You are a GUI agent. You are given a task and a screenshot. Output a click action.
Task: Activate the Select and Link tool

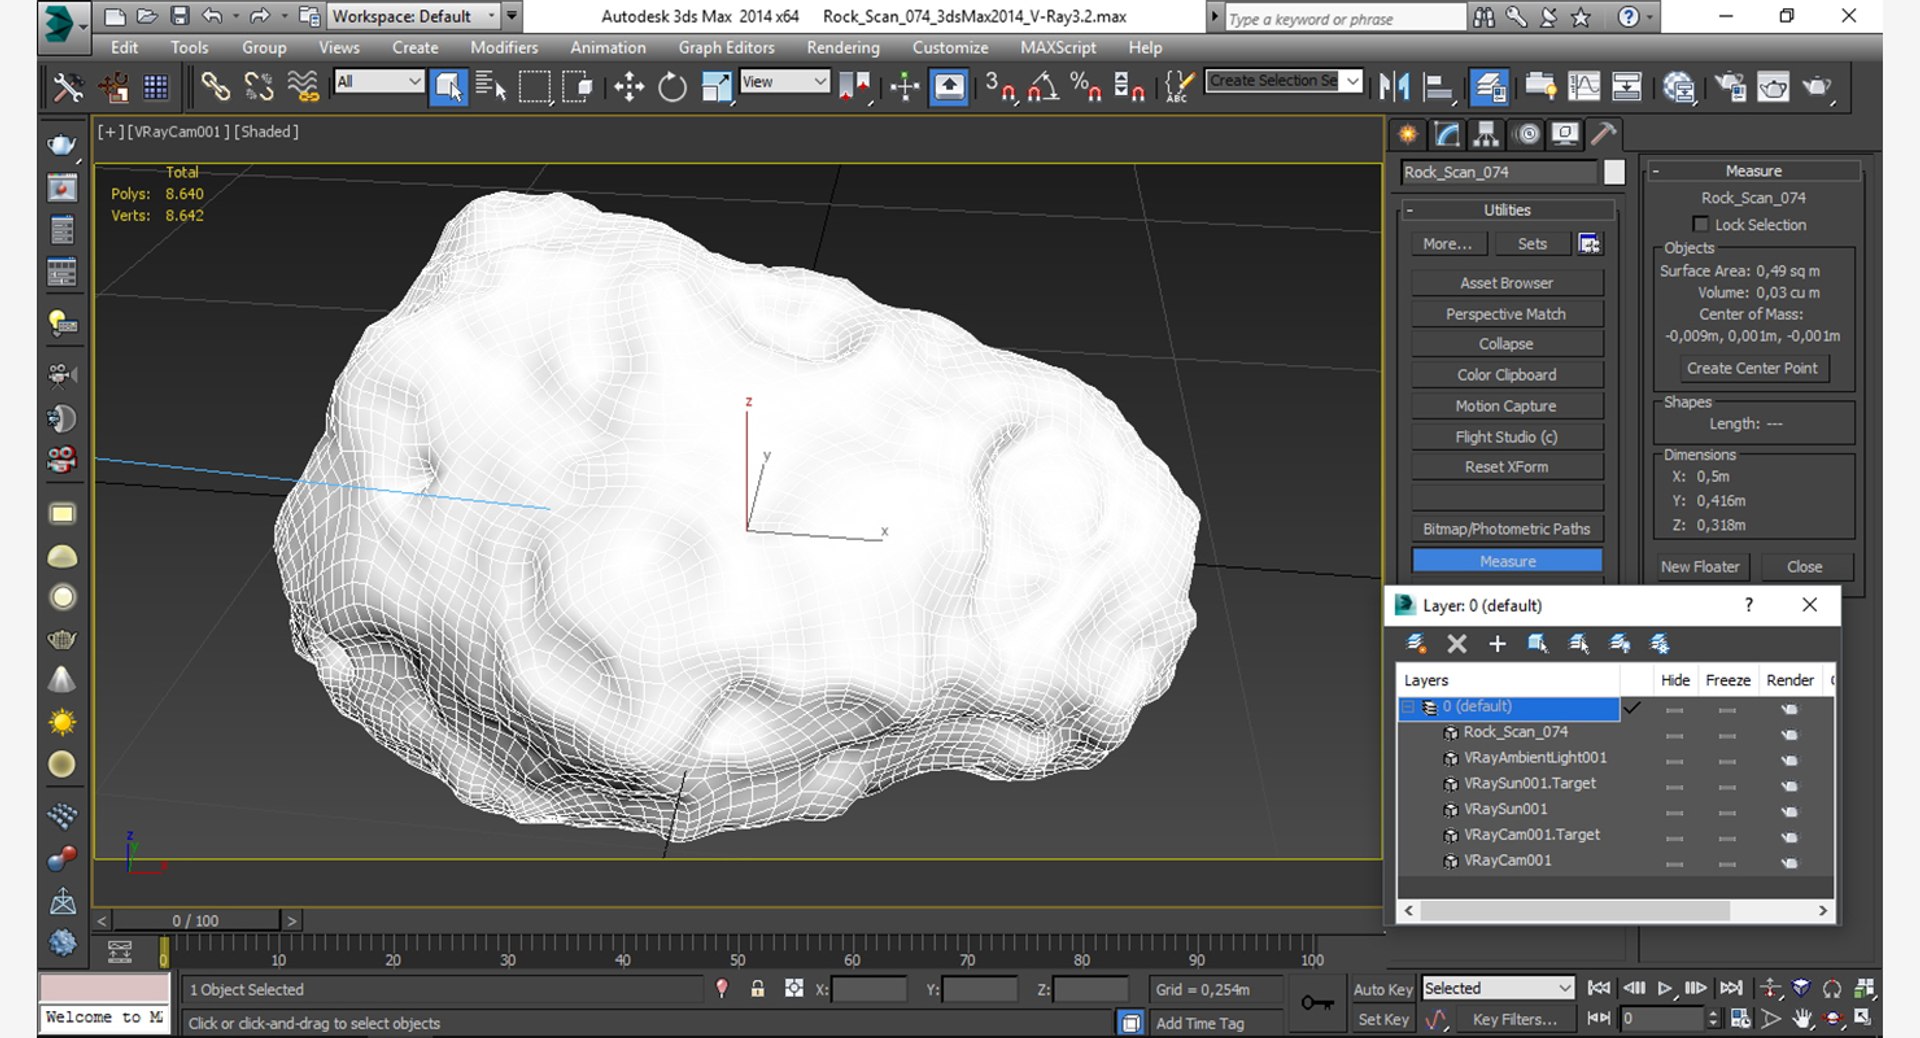click(214, 87)
